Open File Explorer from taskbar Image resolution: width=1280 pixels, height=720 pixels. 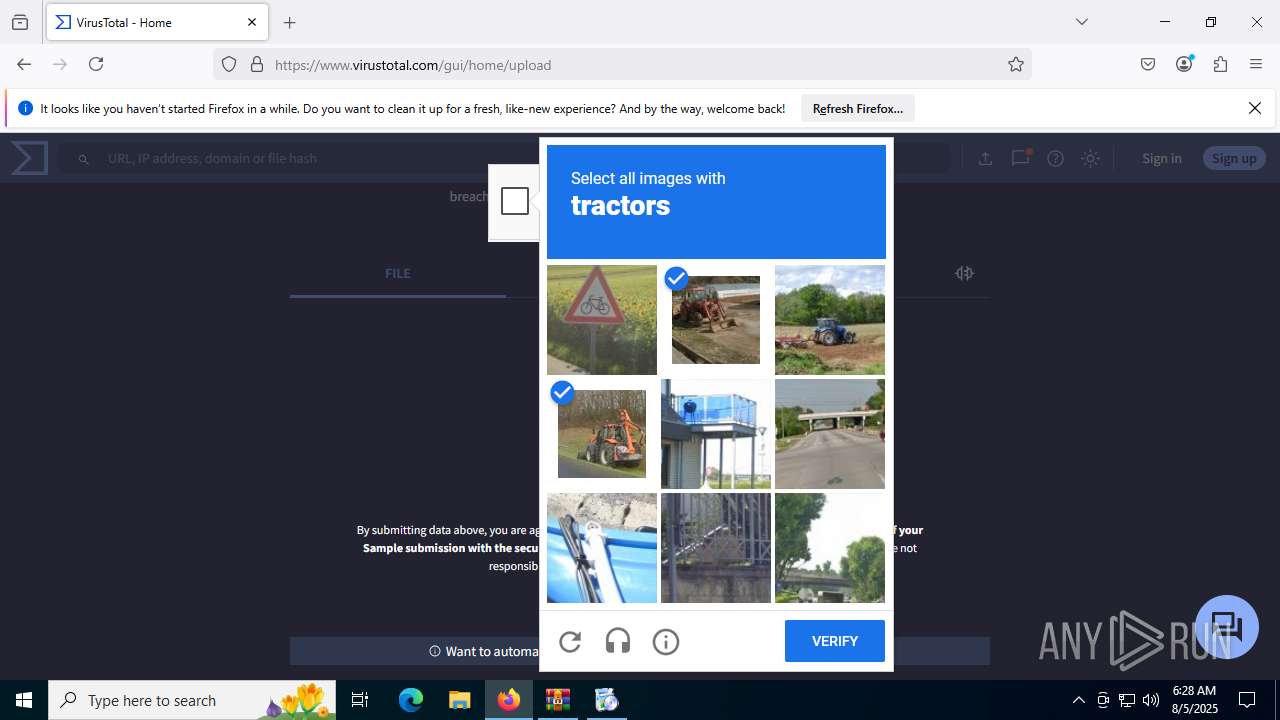[x=459, y=700]
